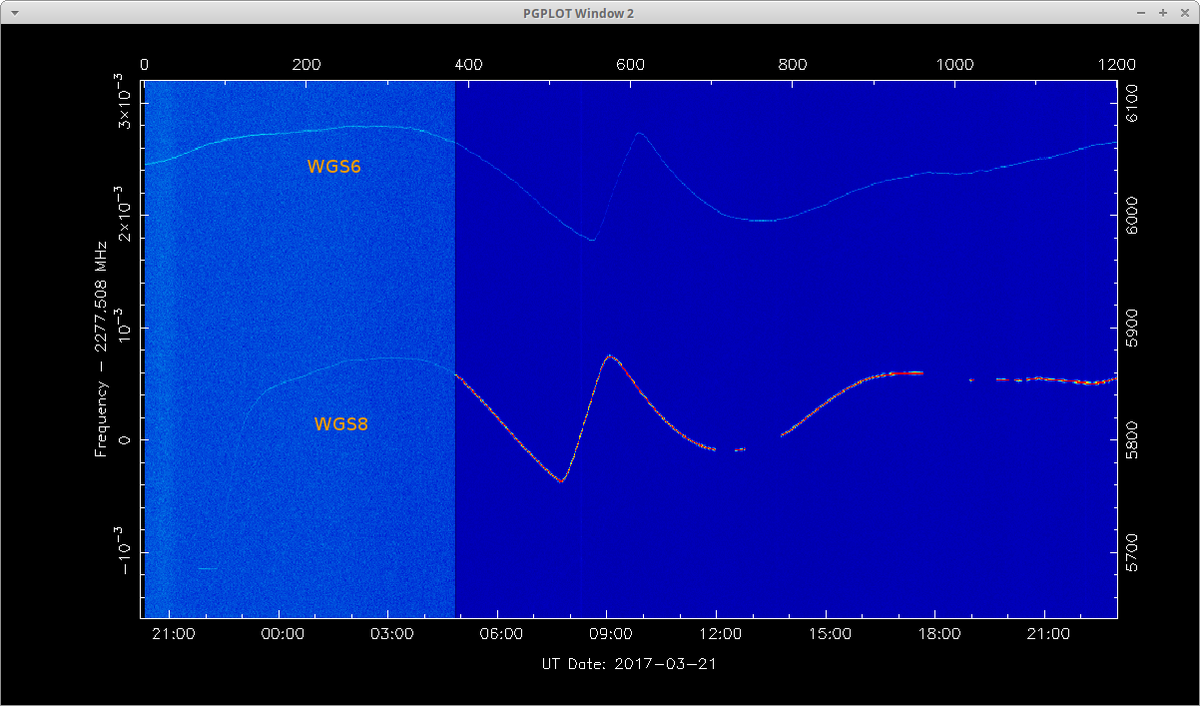Click top axis value 0
Screen dimensions: 1200x706
coord(144,64)
